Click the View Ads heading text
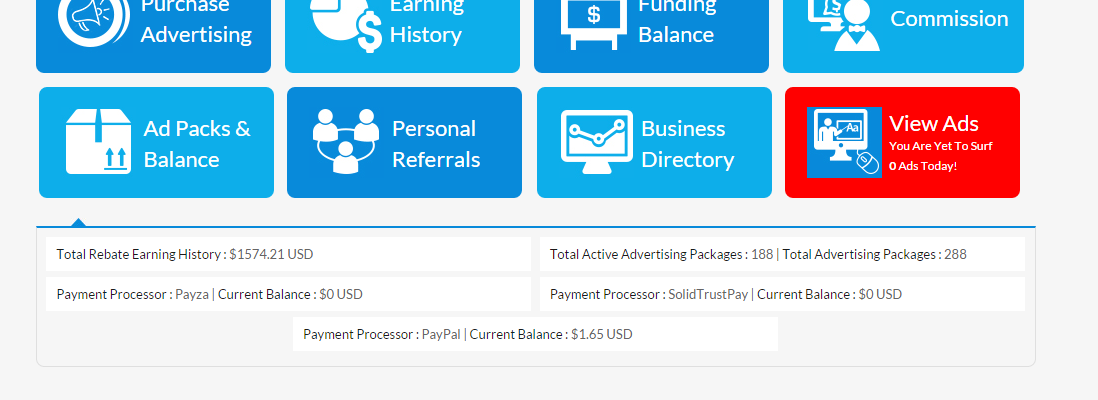1098x400 pixels. tap(934, 124)
